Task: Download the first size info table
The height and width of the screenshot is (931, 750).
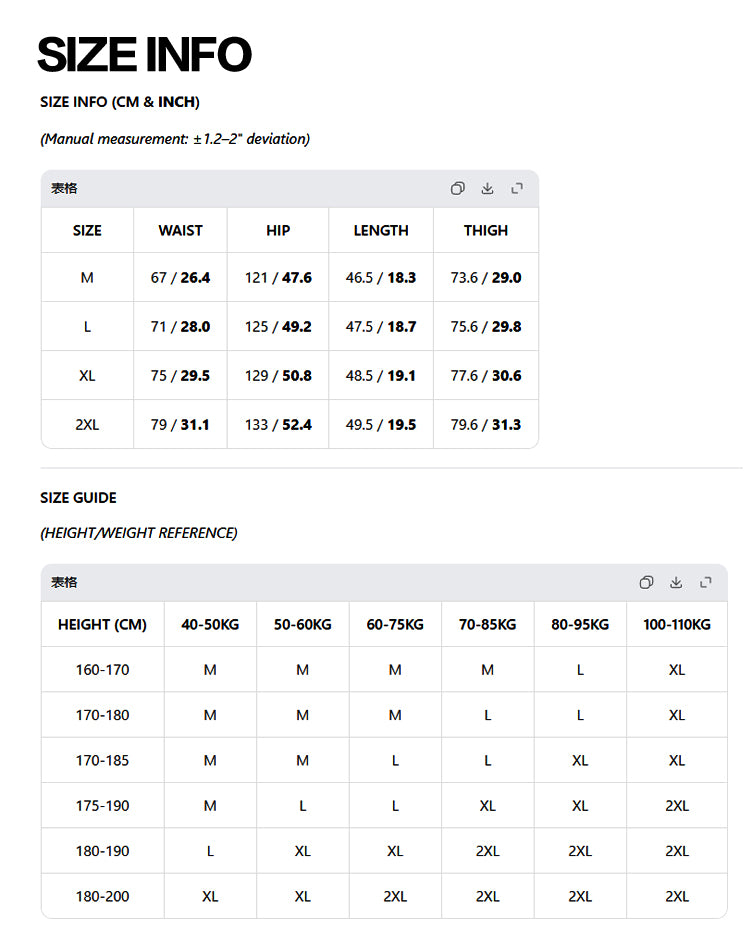Action: (487, 188)
